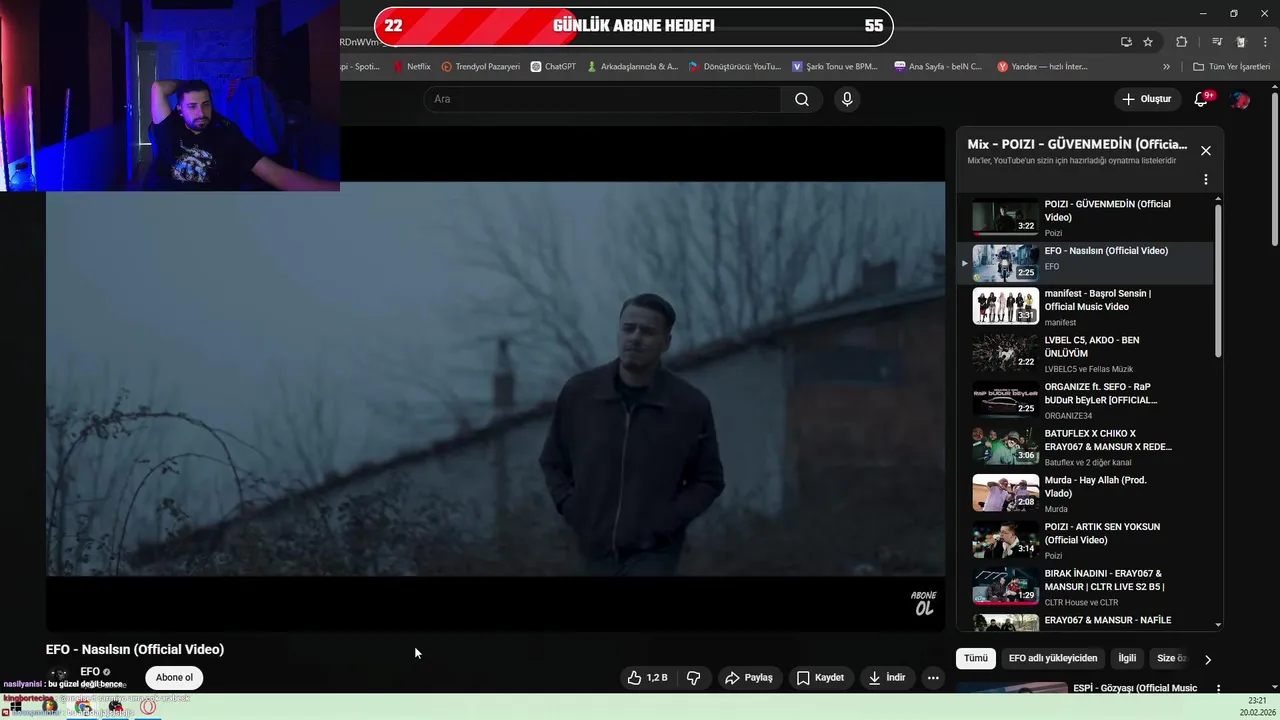Bookmark this page with the star icon
The image size is (1280, 720).
pos(1148,42)
